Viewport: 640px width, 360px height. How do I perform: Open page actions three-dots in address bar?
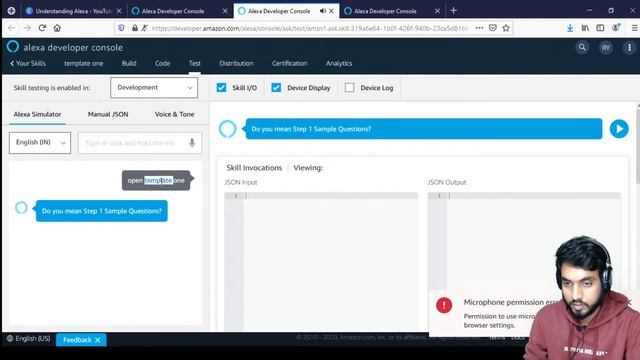[479, 28]
